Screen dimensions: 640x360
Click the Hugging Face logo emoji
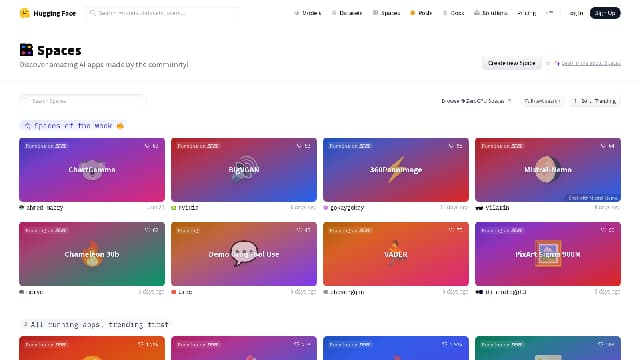click(24, 13)
